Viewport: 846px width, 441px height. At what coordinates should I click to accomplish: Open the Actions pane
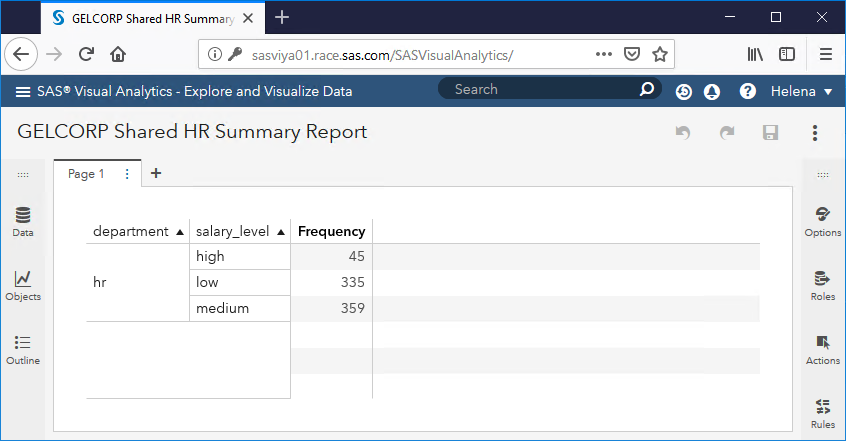823,349
